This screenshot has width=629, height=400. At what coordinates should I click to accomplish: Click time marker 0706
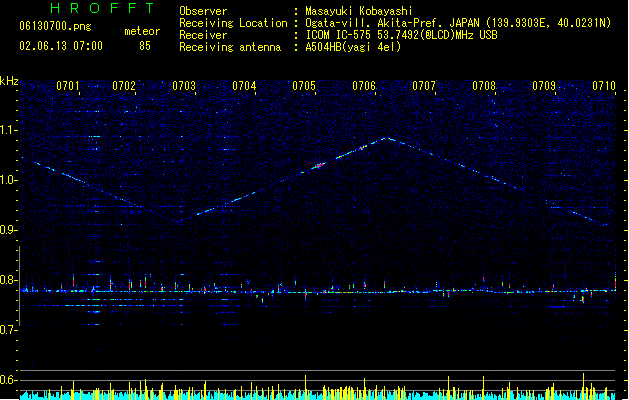click(364, 86)
